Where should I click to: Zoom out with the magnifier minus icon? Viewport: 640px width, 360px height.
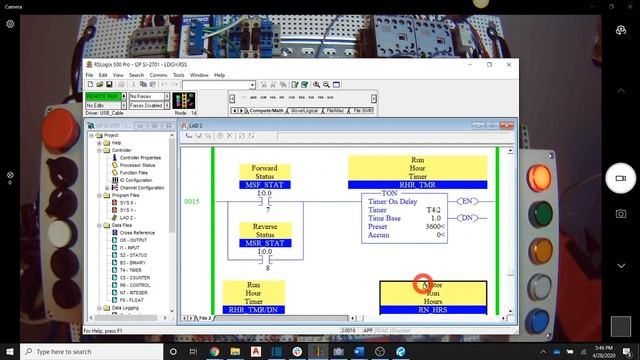tap(326, 84)
